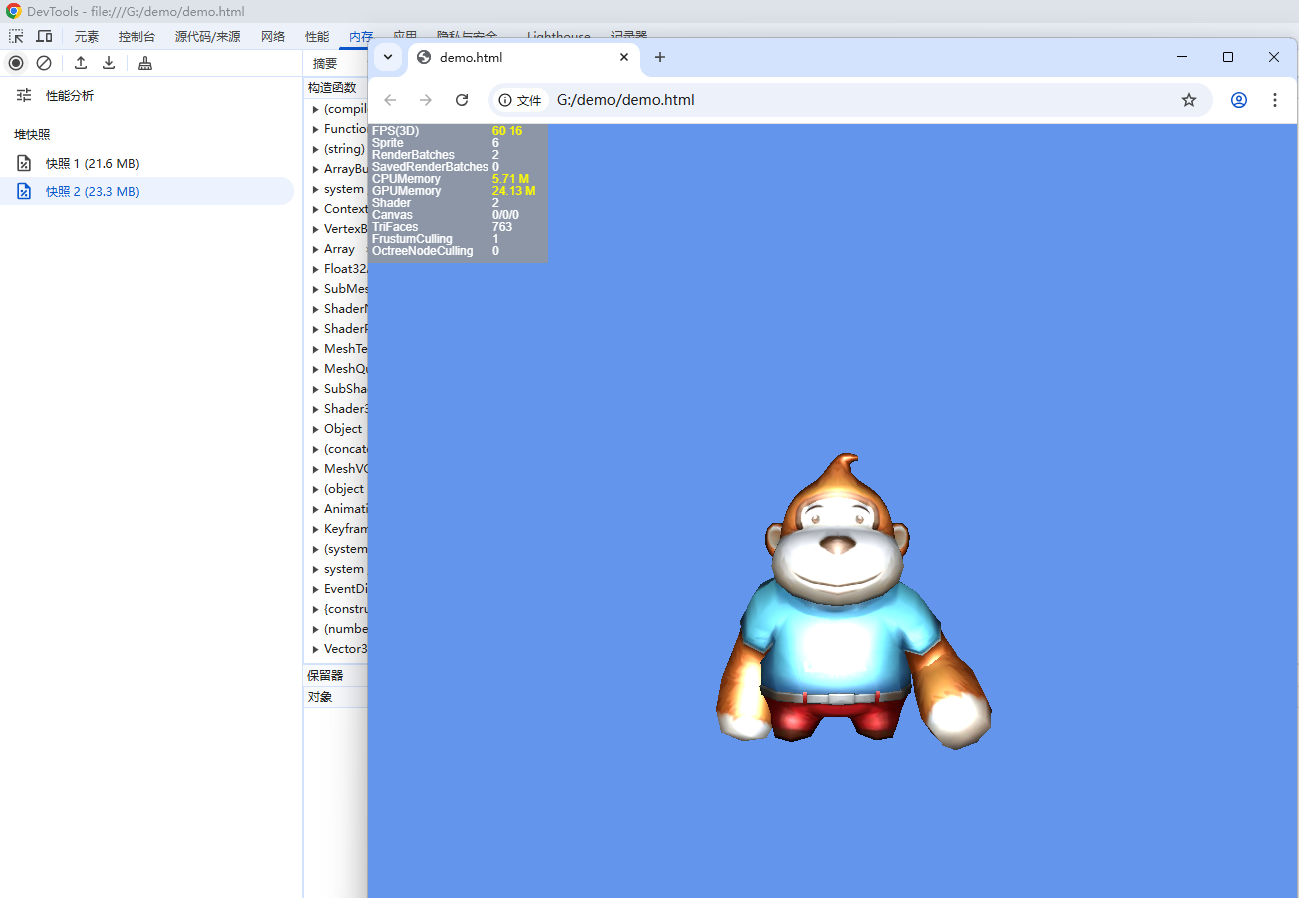Viewport: 1299px width, 898px height.
Task: Click the file icon of 快照 2
Action: click(x=25, y=191)
